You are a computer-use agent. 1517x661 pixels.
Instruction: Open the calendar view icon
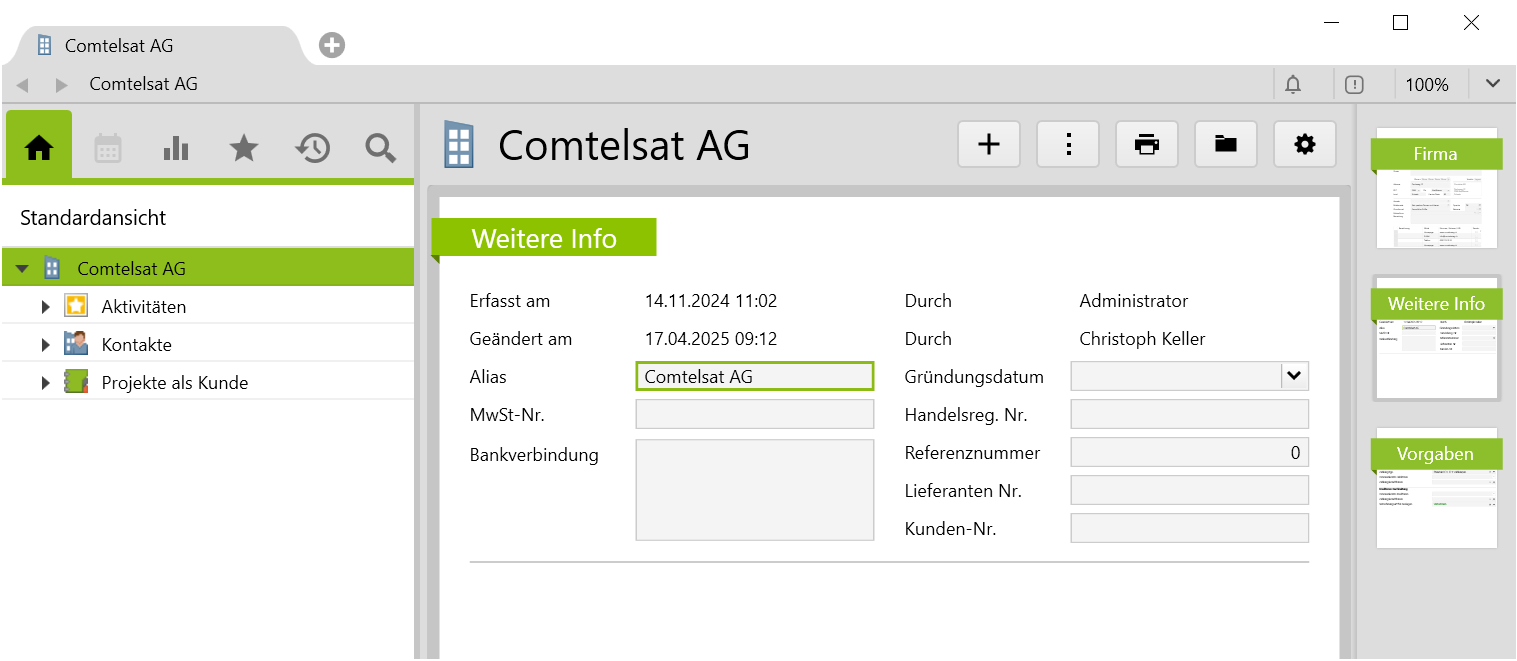[108, 148]
